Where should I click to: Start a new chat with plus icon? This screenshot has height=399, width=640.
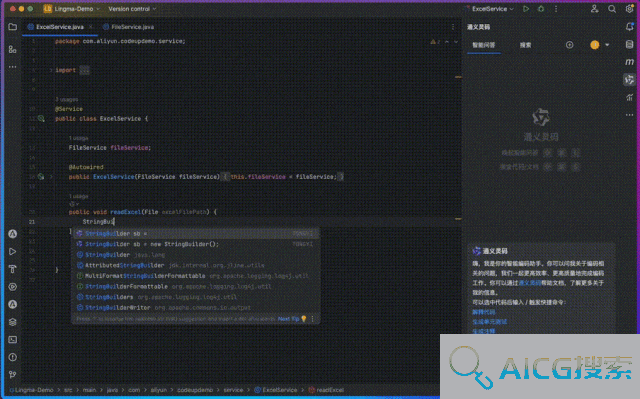[x=569, y=45]
